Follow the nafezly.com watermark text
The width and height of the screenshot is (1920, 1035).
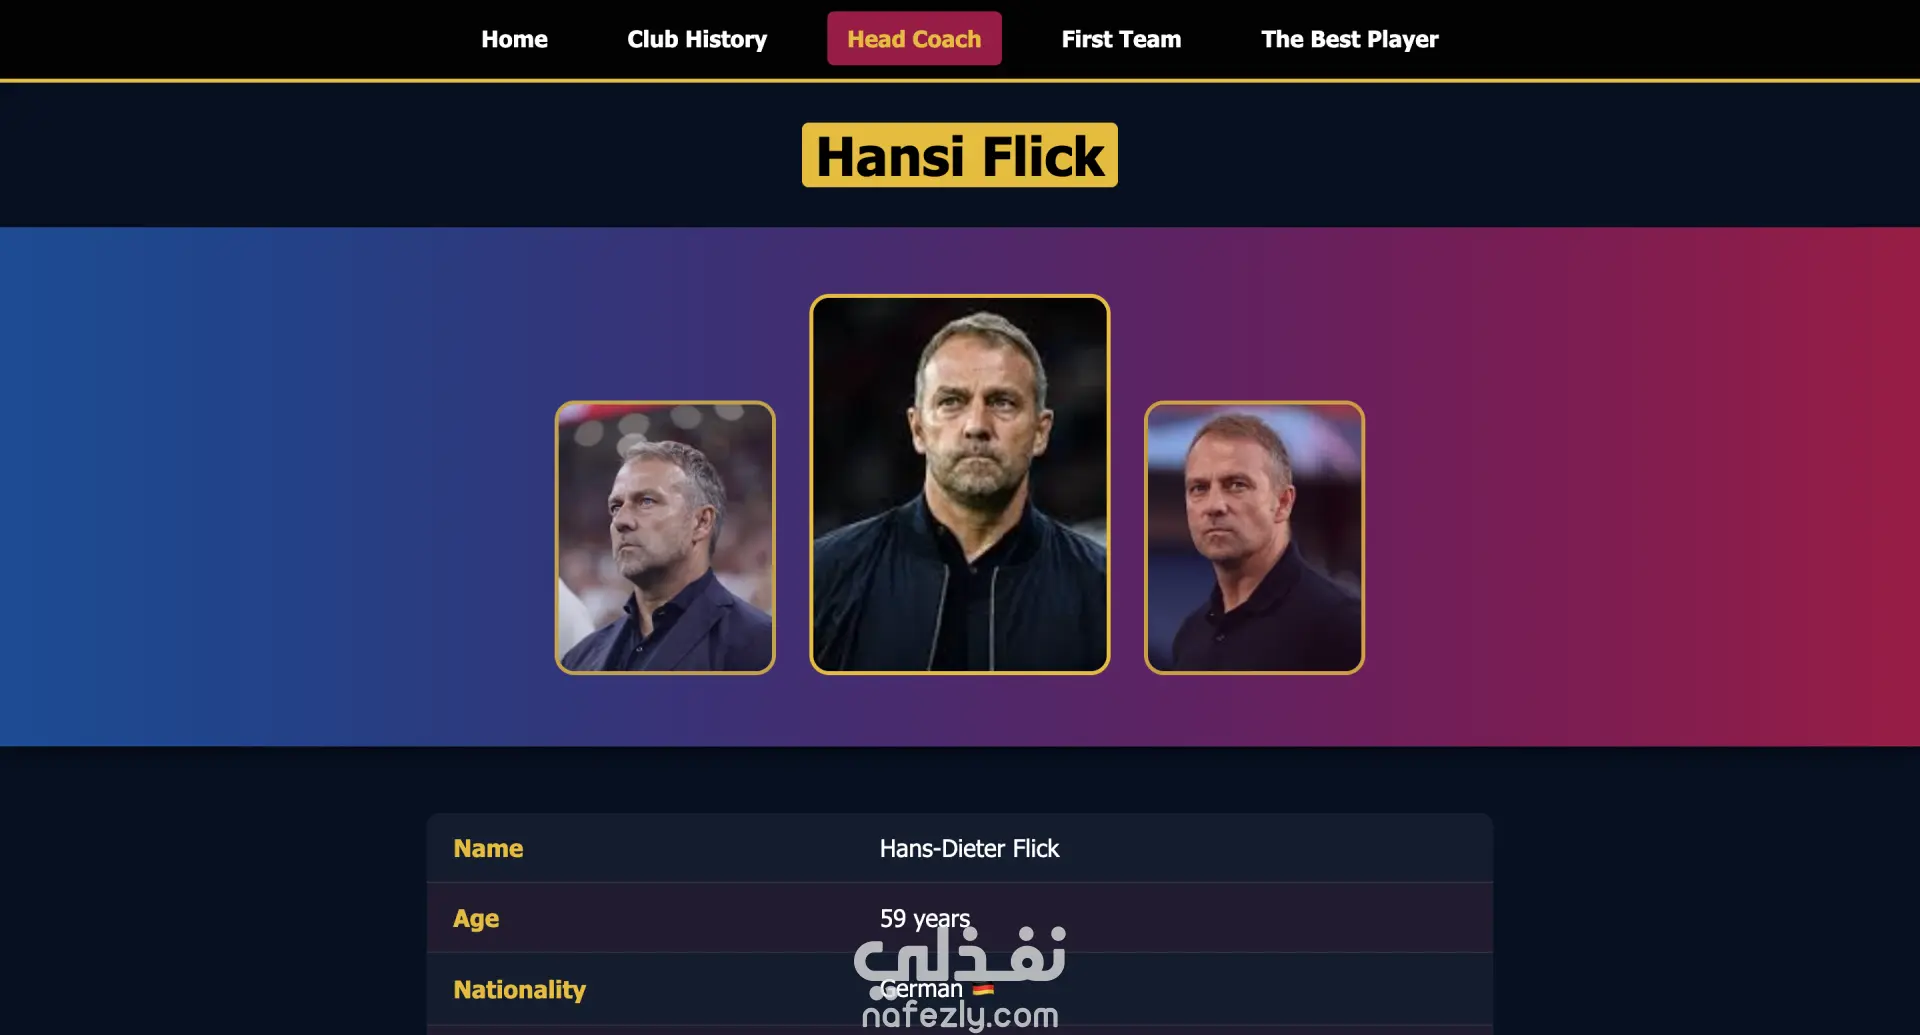pyautogui.click(x=960, y=1016)
